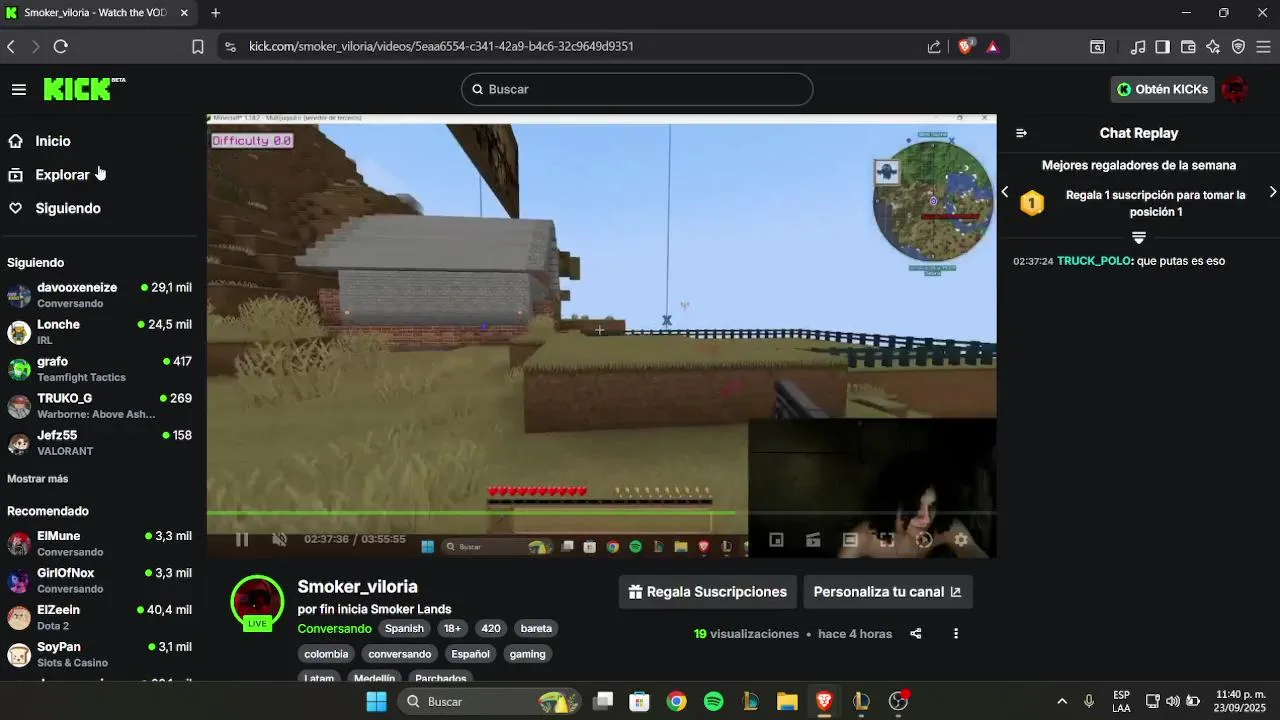Collapse the weekly gifters leaderboard

tap(1138, 237)
